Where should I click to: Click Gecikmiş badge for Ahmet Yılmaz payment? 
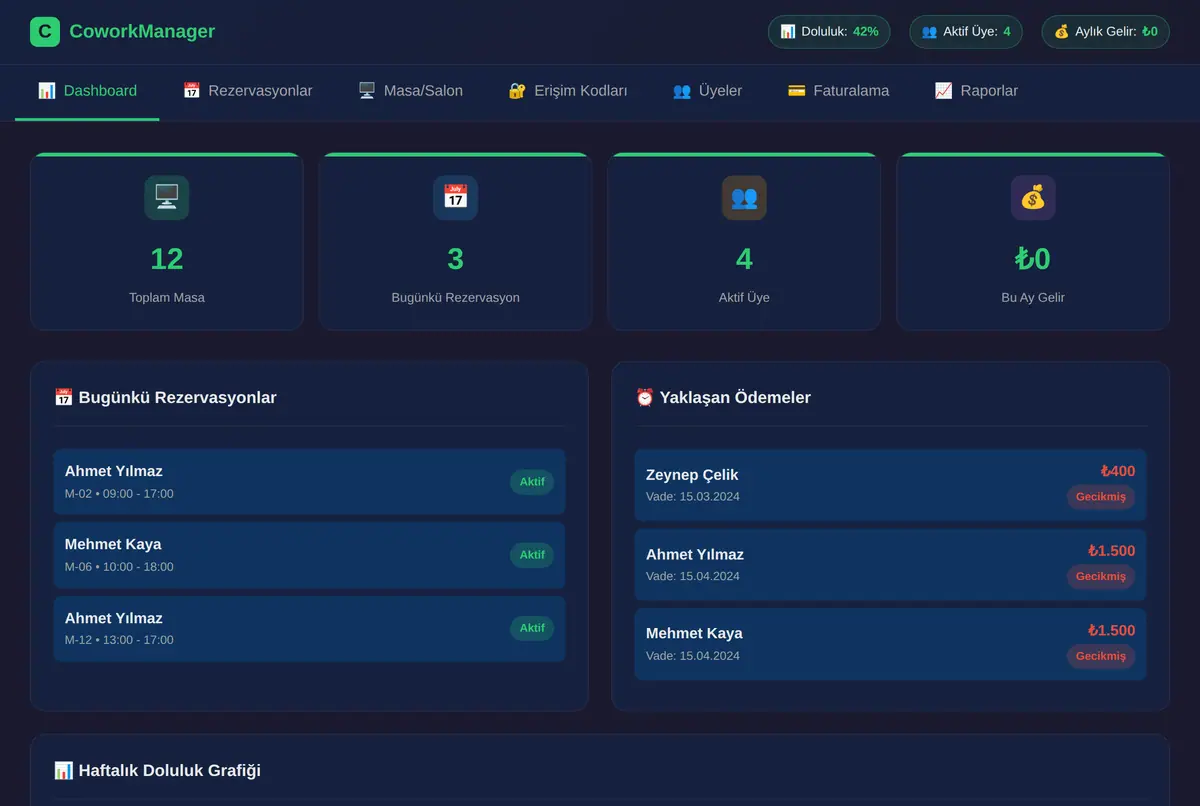[1101, 576]
